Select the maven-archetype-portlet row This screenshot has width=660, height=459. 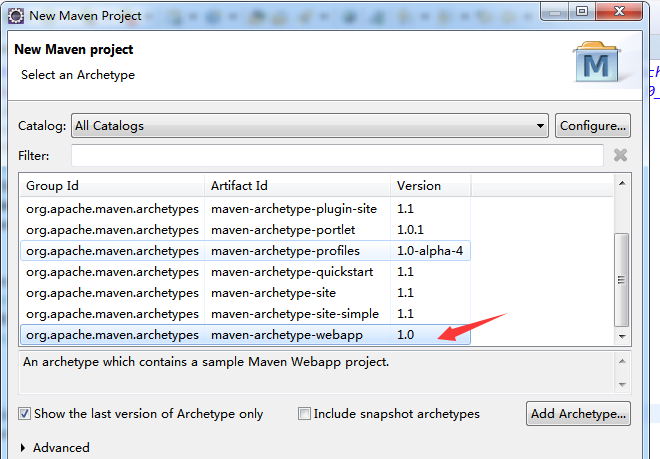pyautogui.click(x=245, y=230)
